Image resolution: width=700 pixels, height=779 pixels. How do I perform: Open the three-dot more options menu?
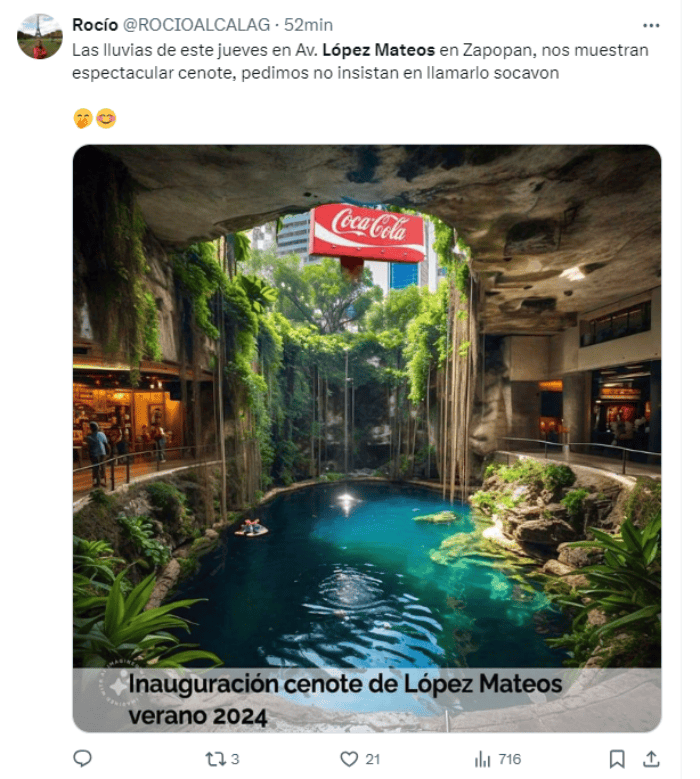(650, 25)
